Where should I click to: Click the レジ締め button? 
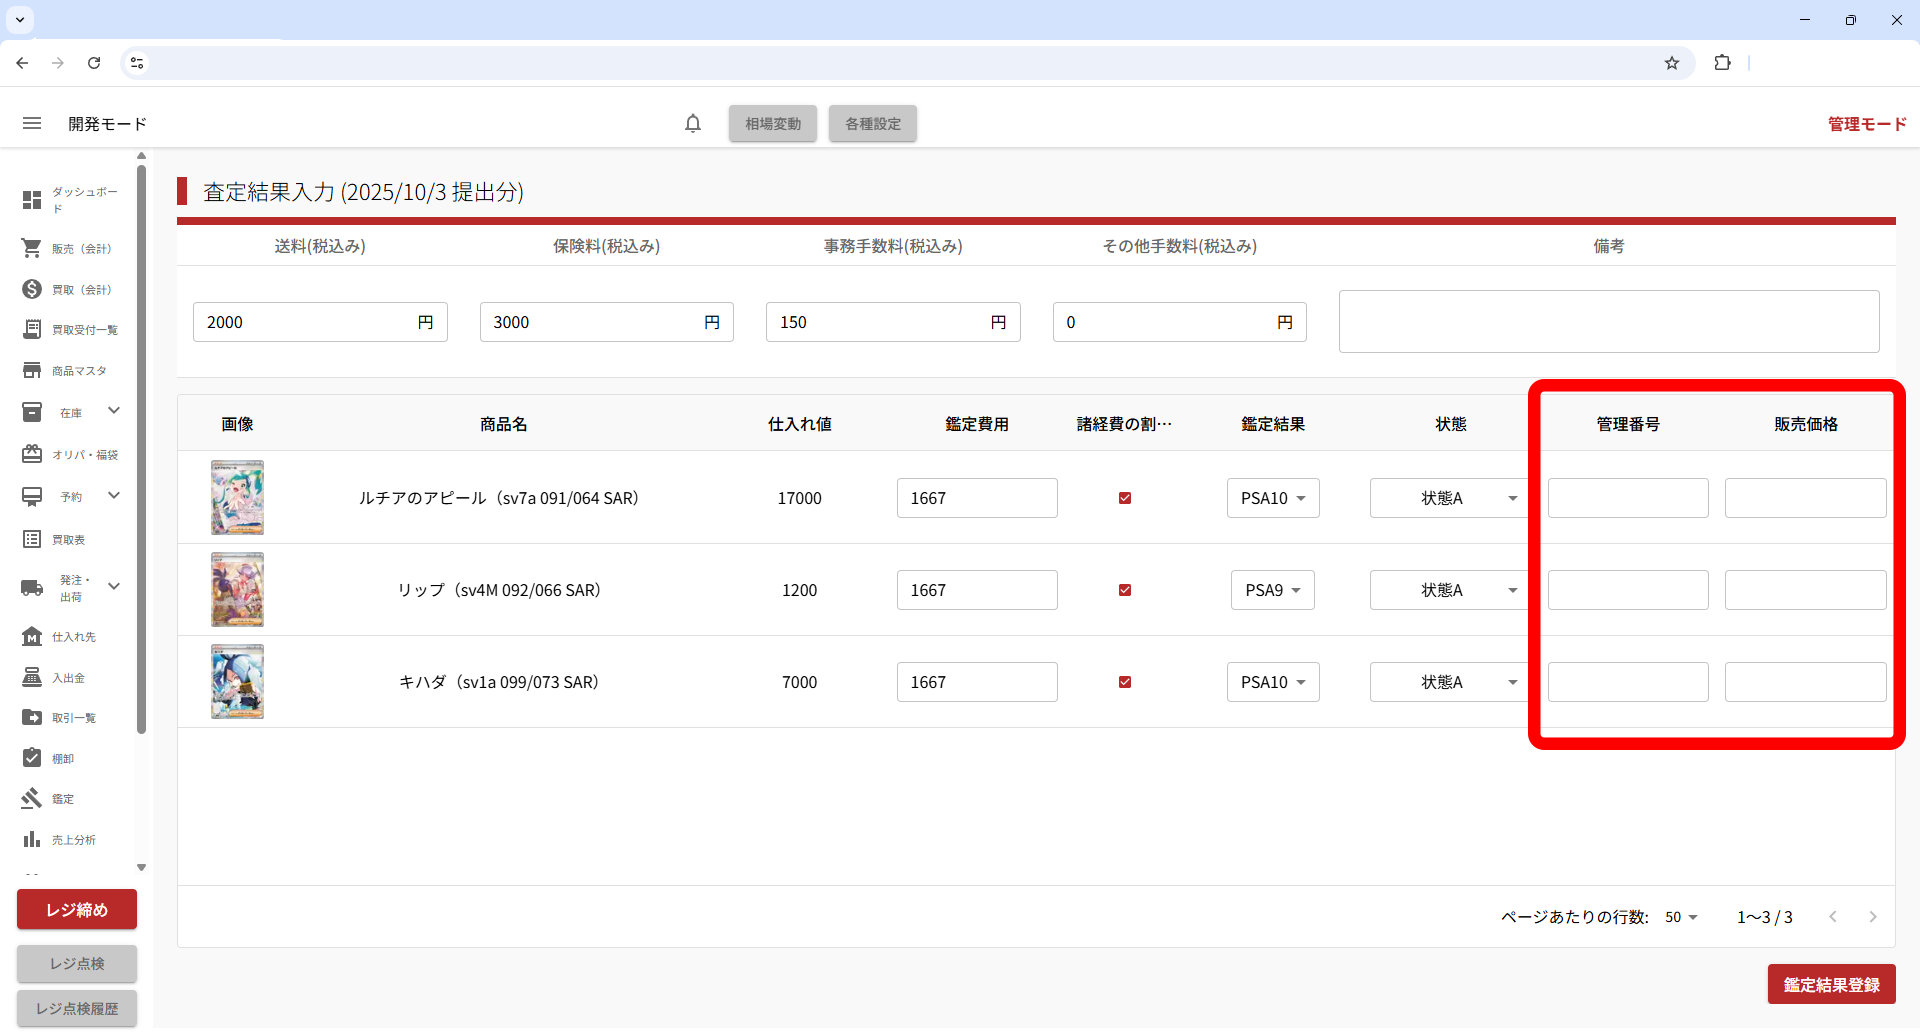[x=77, y=909]
